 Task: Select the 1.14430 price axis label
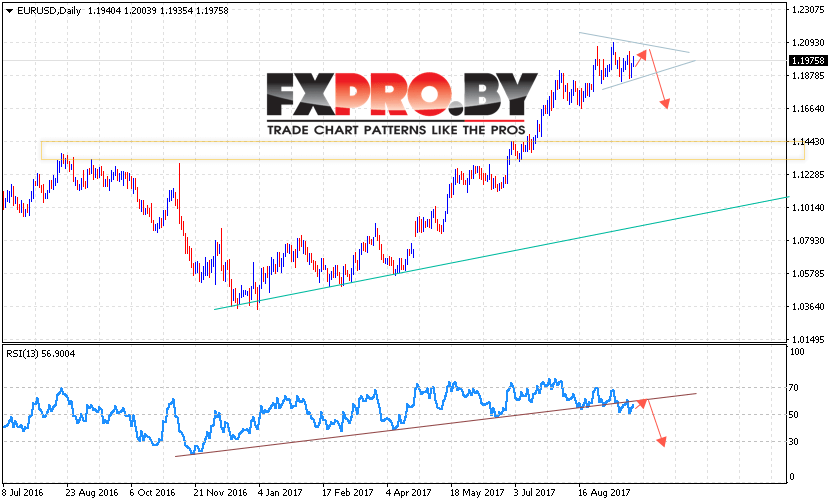tap(808, 141)
